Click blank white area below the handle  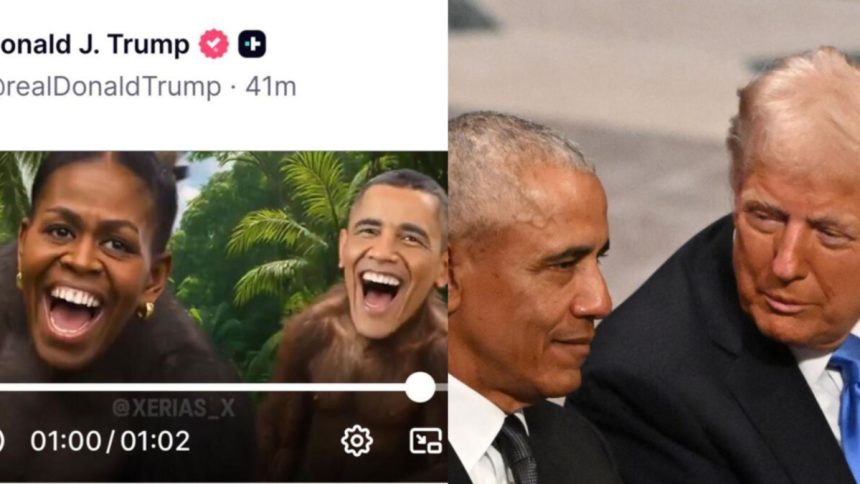[219, 126]
